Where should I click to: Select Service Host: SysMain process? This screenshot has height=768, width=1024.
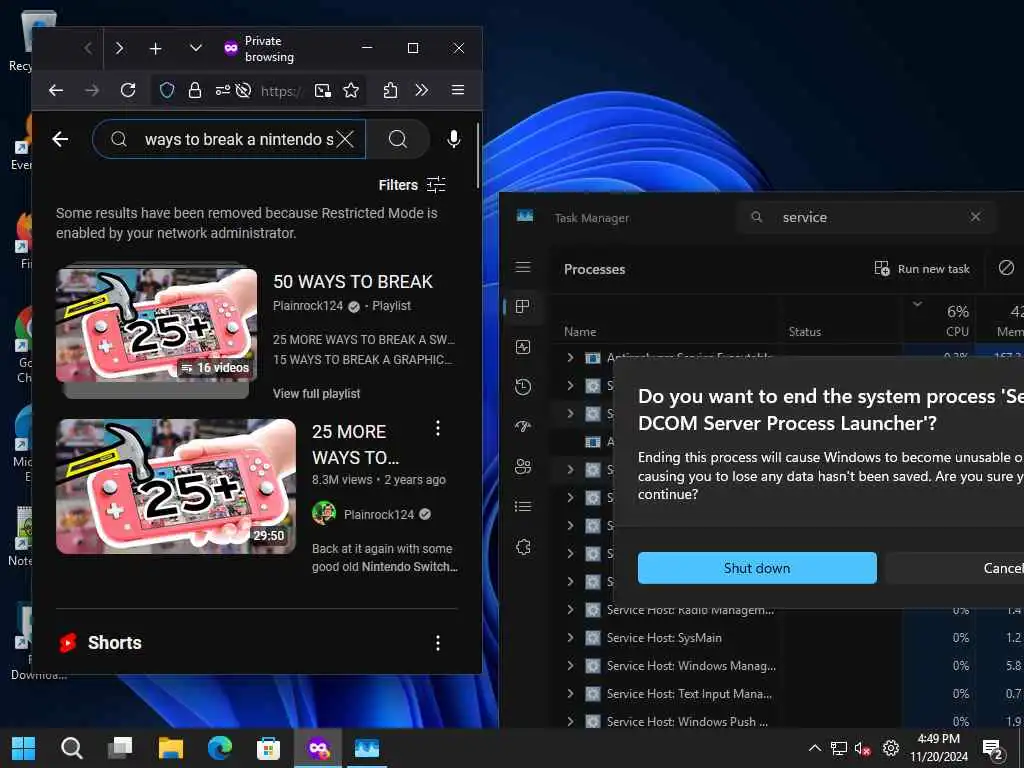(x=664, y=638)
